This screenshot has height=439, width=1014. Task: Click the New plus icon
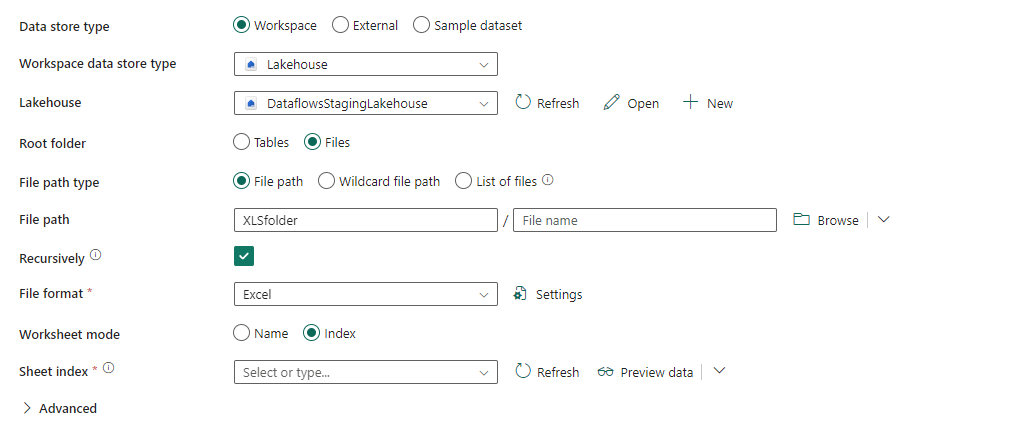690,102
